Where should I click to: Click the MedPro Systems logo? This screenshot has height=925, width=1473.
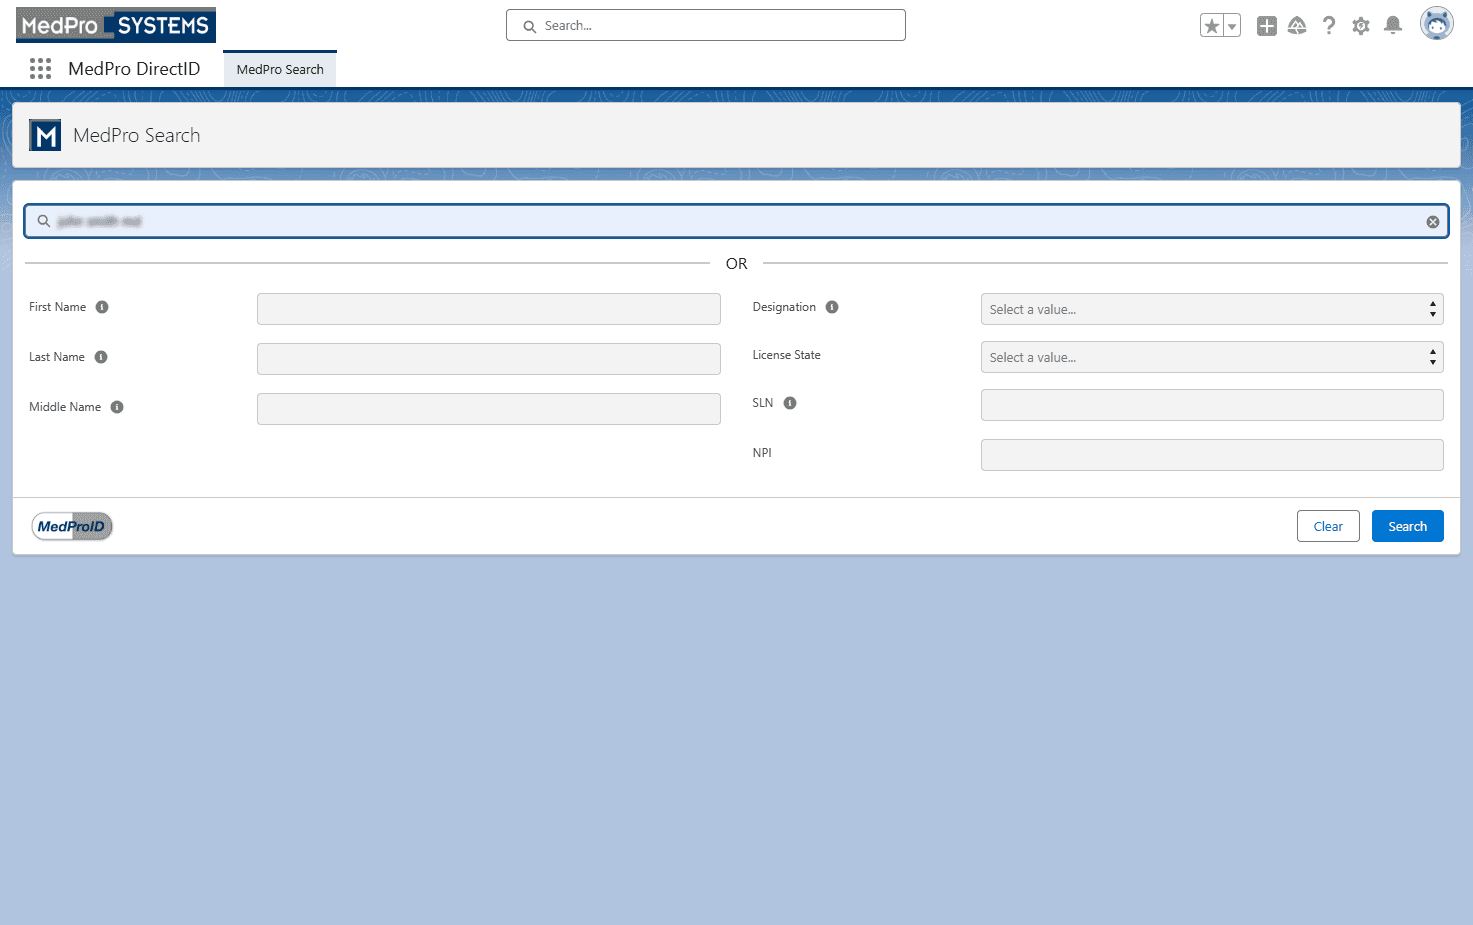[x=116, y=25]
